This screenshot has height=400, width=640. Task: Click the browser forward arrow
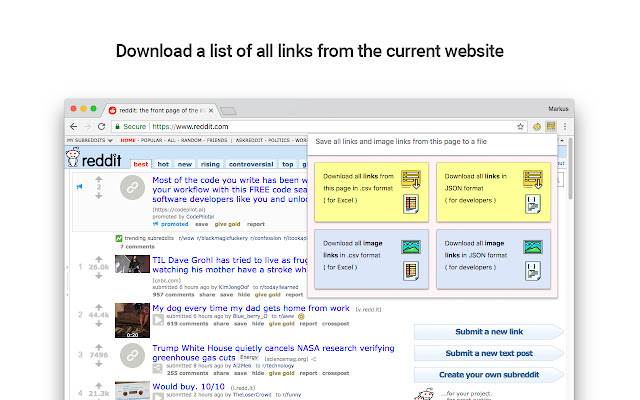(87, 127)
